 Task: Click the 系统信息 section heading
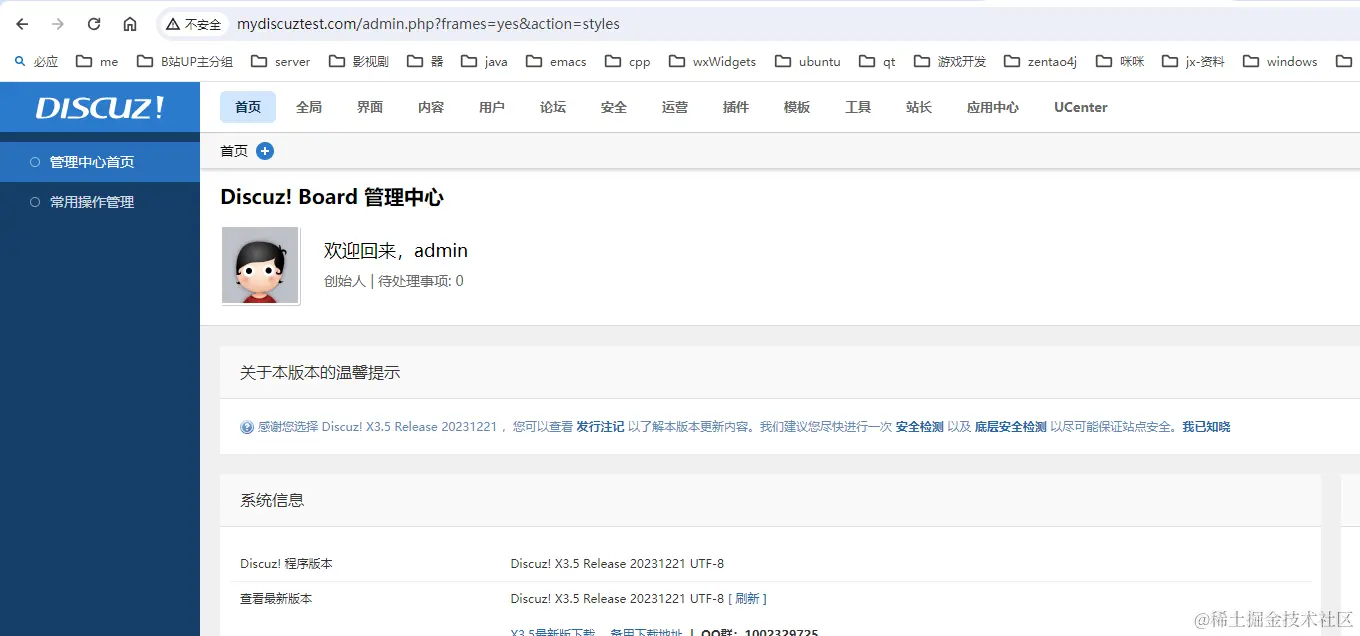point(272,501)
